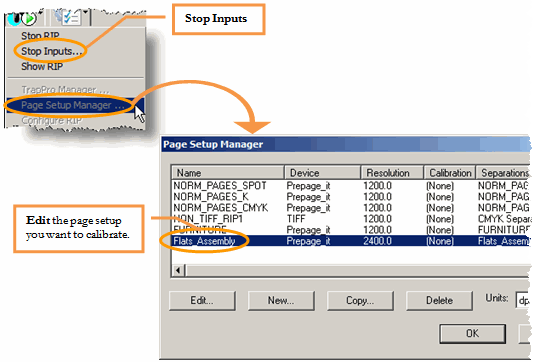Select the NON_TIFF_RIP1 page setup row
The height and width of the screenshot is (363, 533).
coord(350,219)
